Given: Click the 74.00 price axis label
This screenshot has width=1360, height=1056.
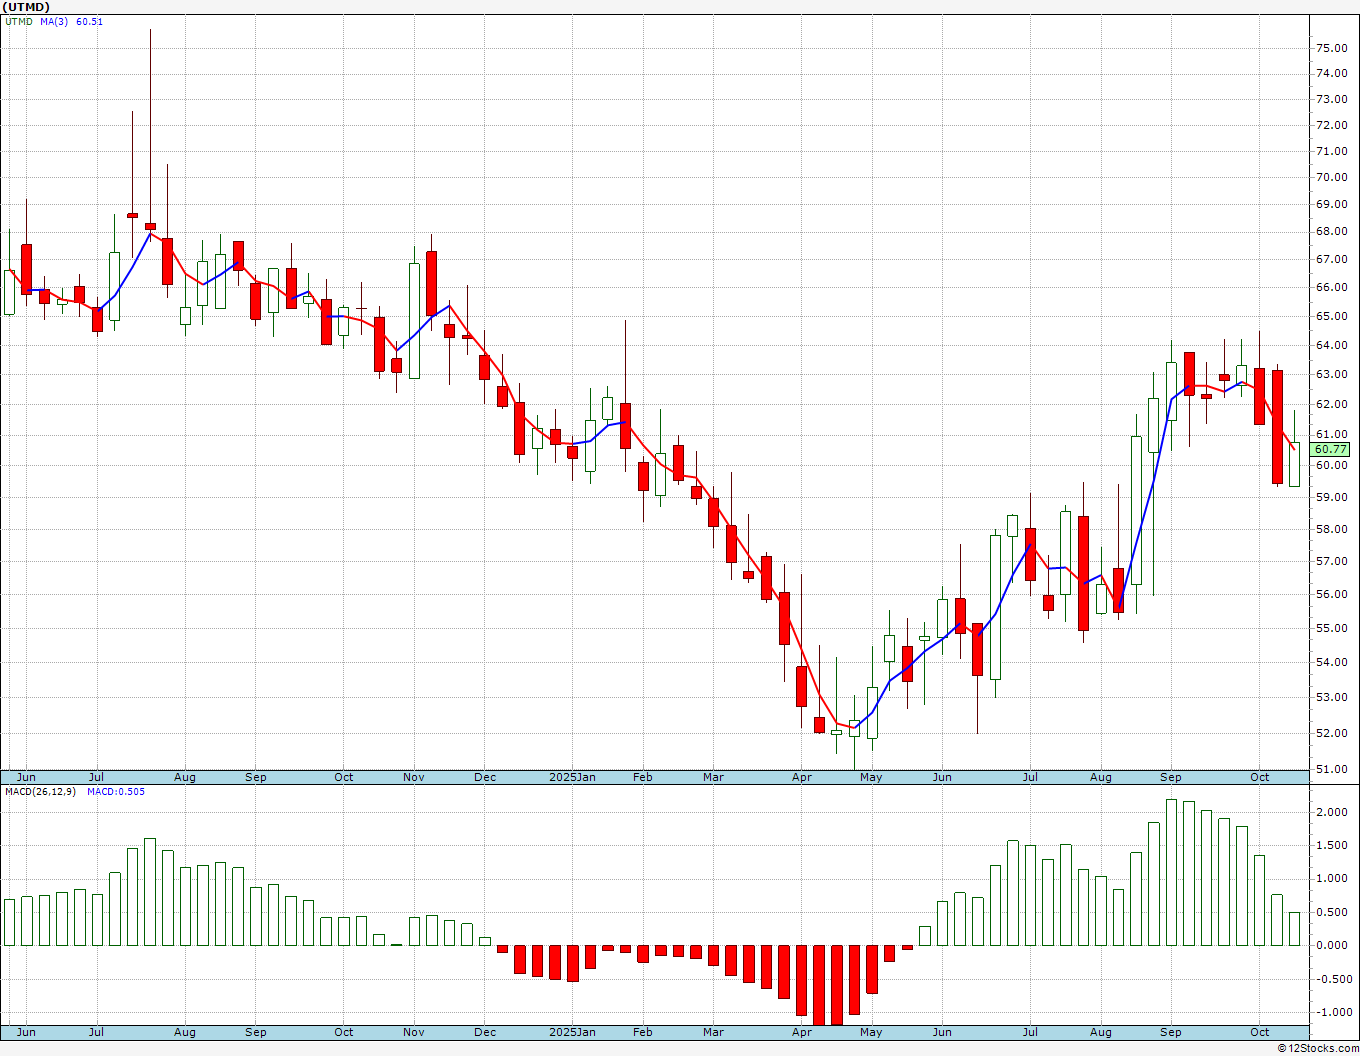Looking at the screenshot, I should coord(1331,74).
